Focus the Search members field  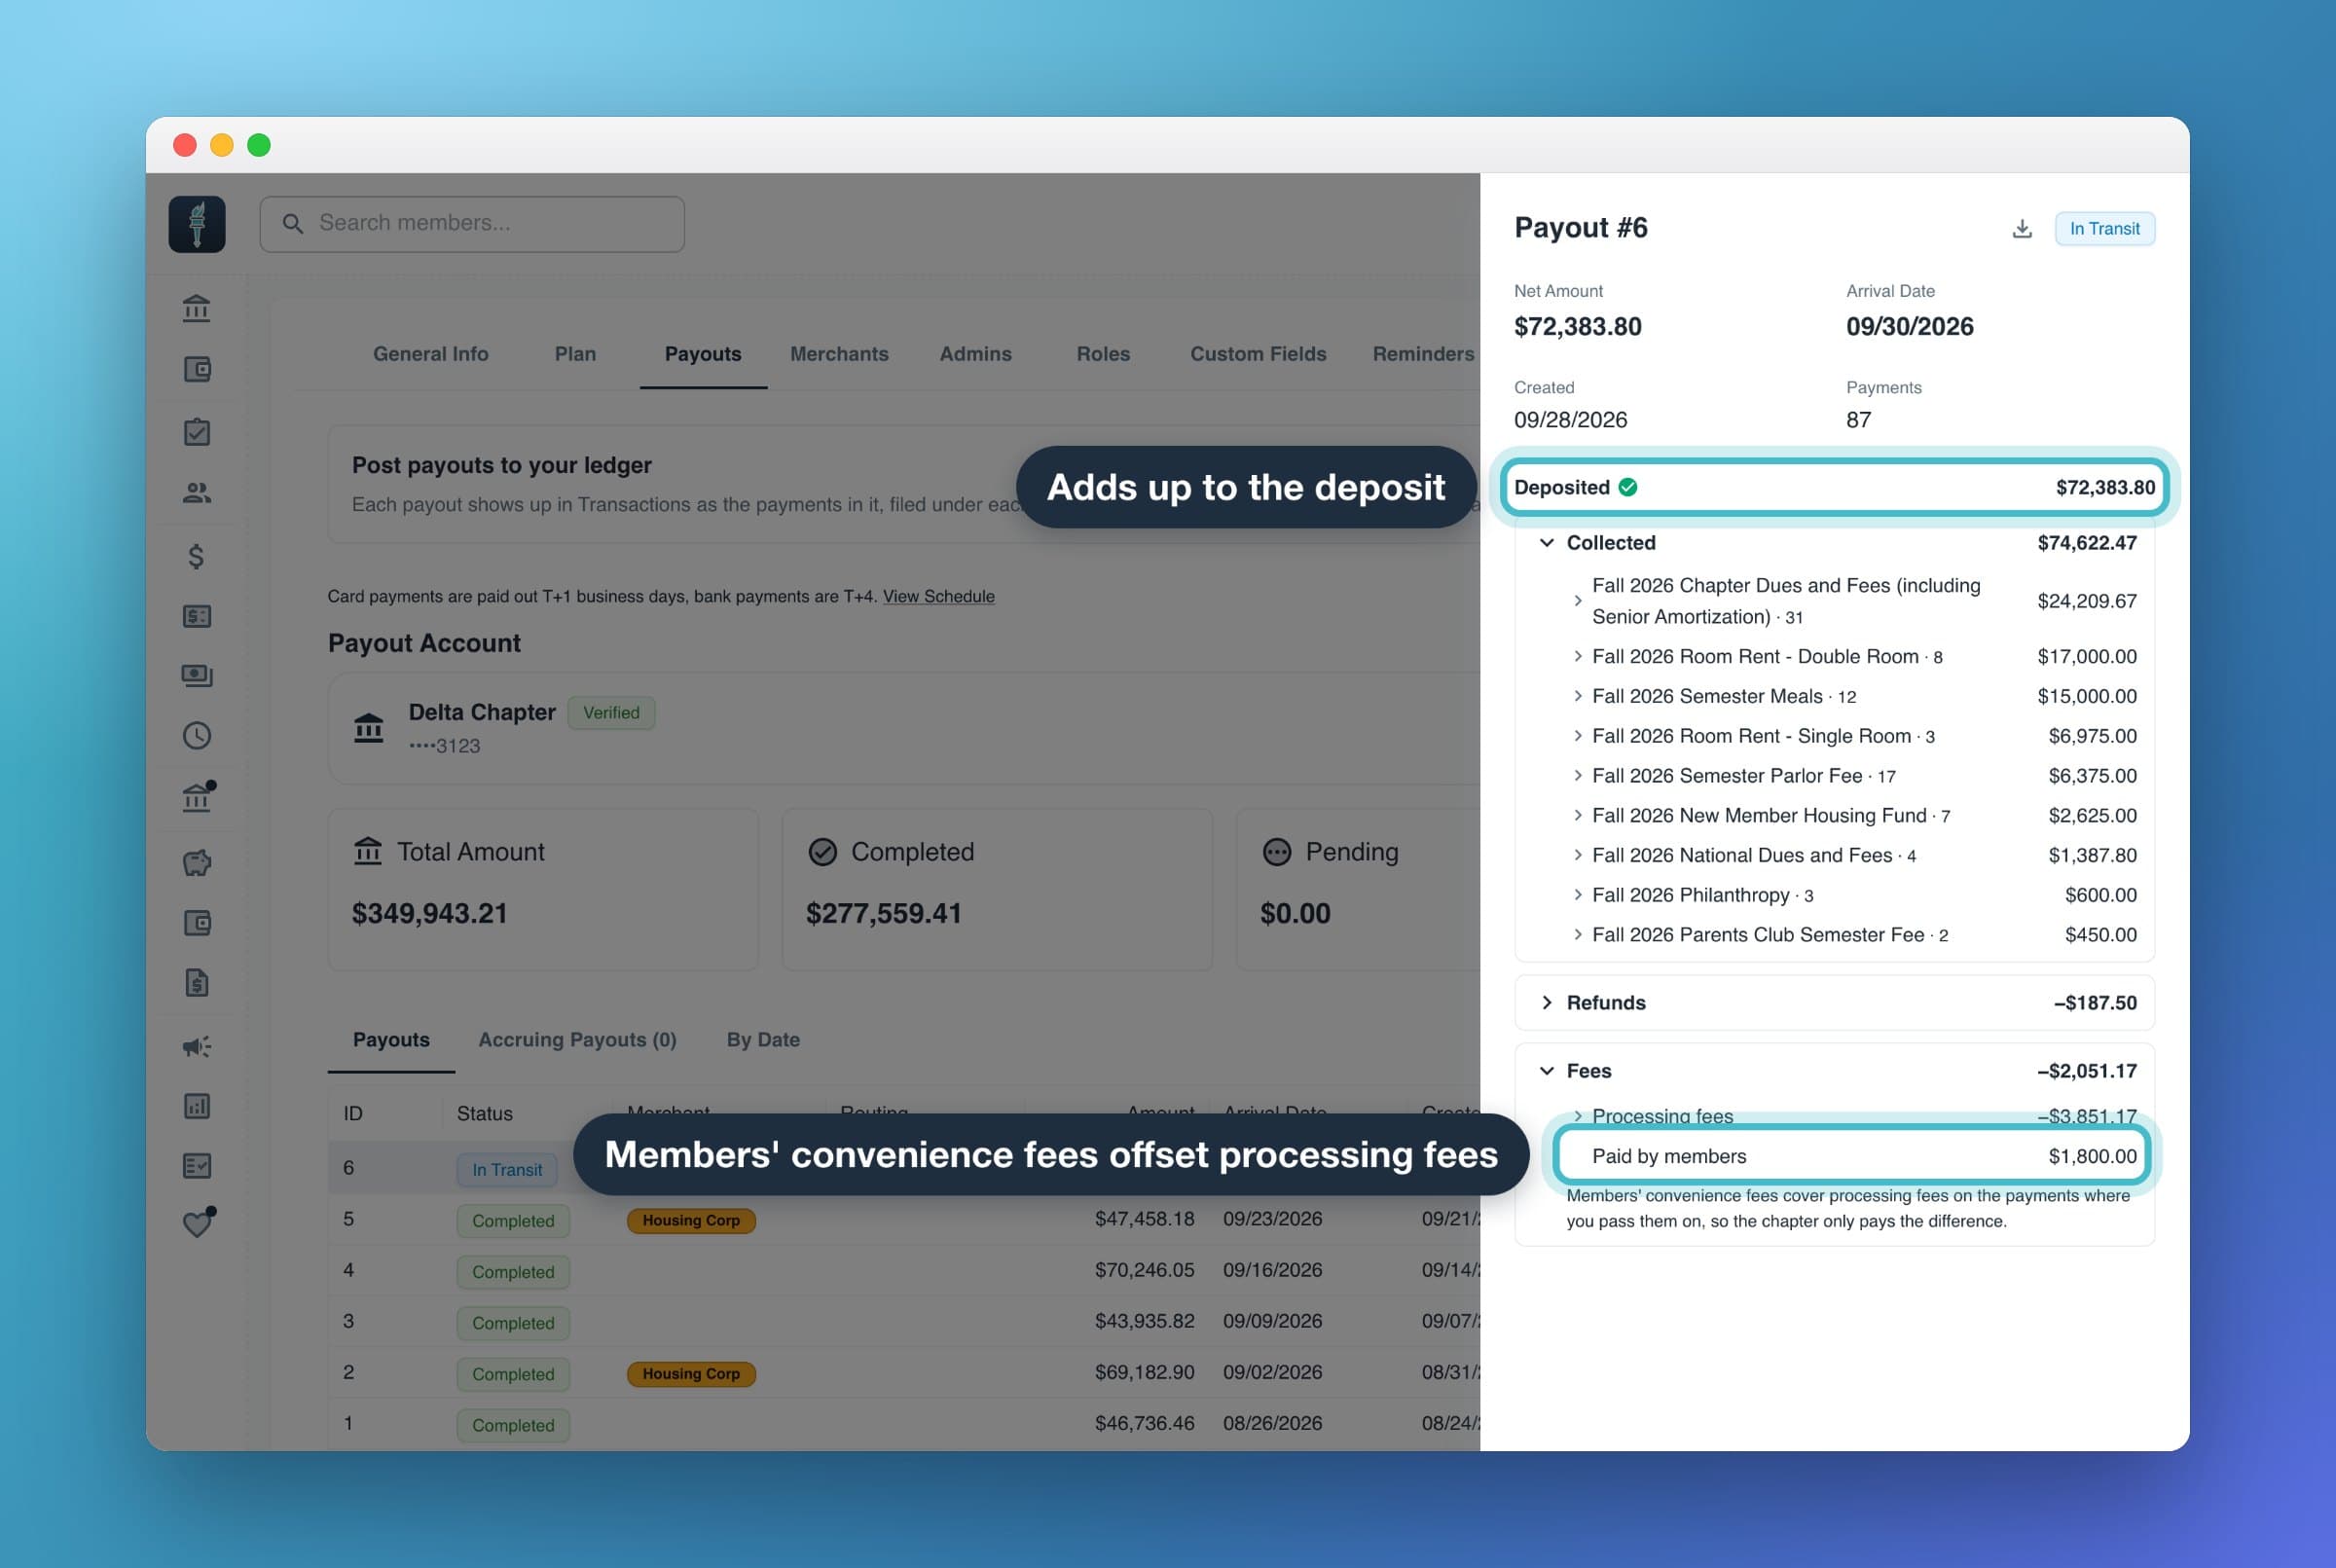pyautogui.click(x=472, y=224)
